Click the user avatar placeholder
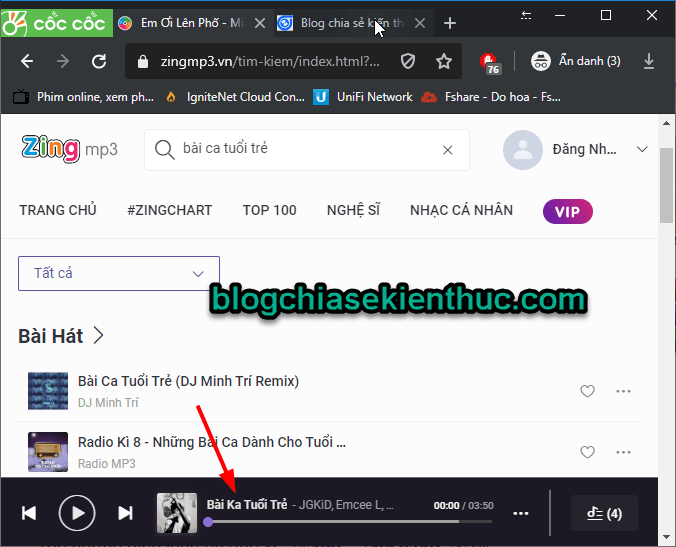The width and height of the screenshot is (676, 547). click(x=523, y=150)
